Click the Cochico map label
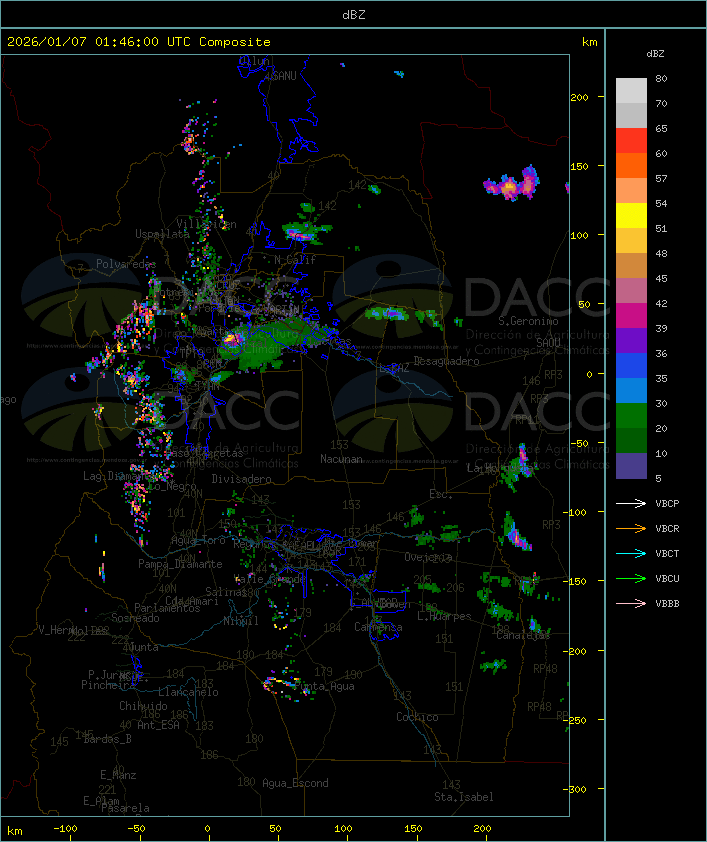This screenshot has height=842, width=707. click(x=417, y=717)
